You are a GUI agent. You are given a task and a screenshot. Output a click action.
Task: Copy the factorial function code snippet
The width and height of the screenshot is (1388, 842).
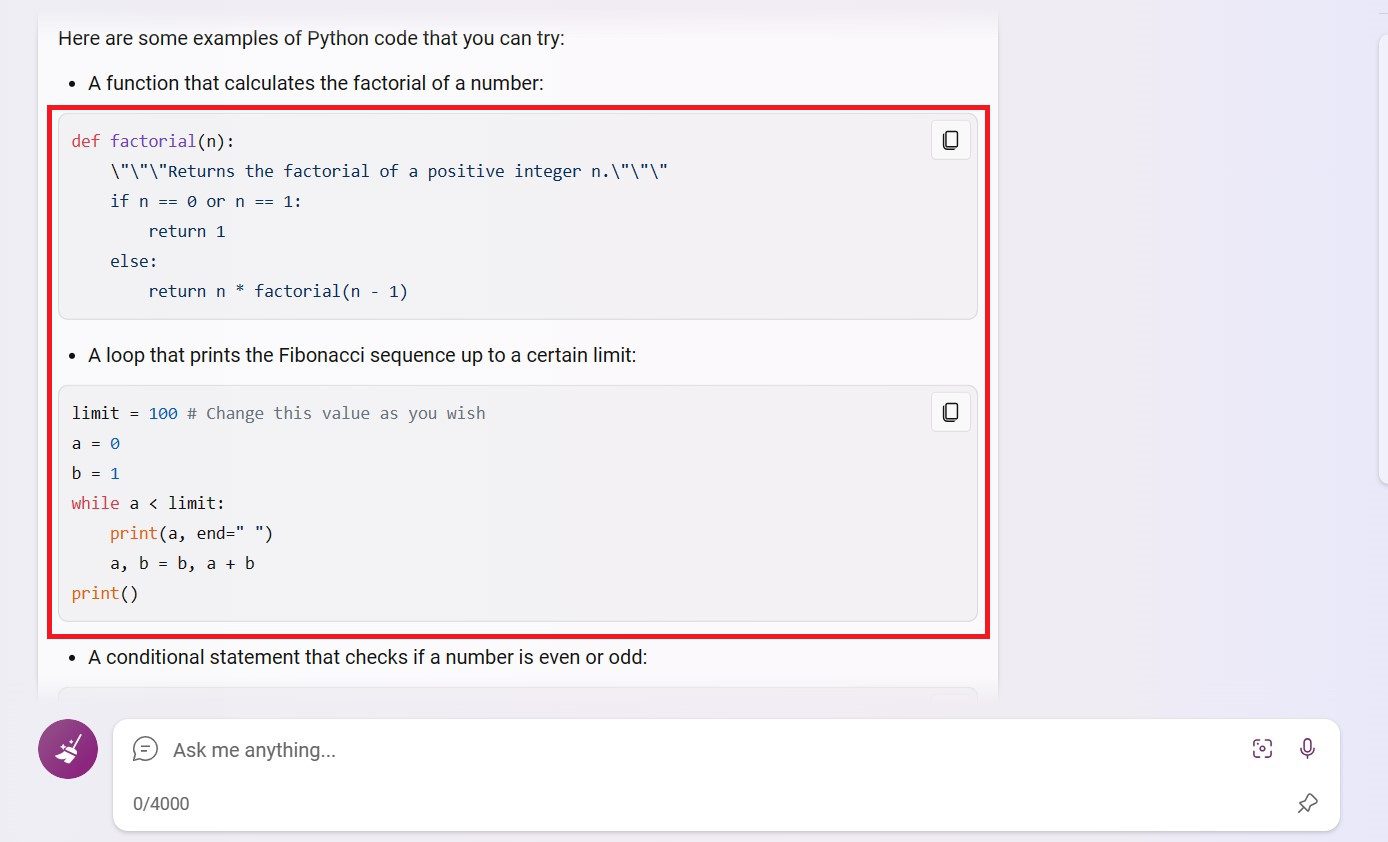tap(949, 140)
